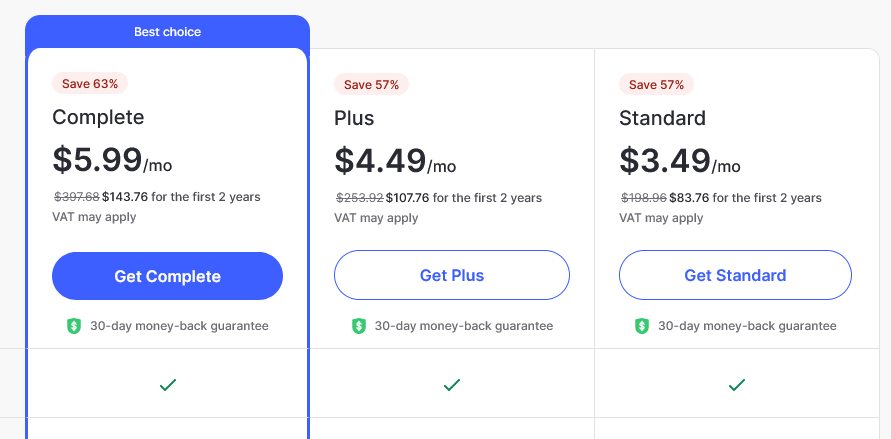Click the checkmark in Complete column
The height and width of the screenshot is (439, 891).
pos(168,385)
